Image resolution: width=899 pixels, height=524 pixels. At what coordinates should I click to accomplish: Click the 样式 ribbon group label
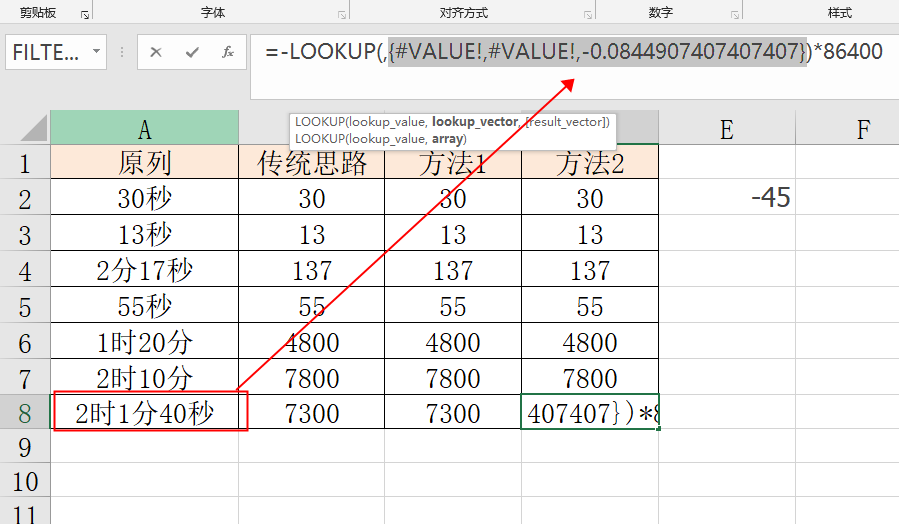(x=839, y=12)
